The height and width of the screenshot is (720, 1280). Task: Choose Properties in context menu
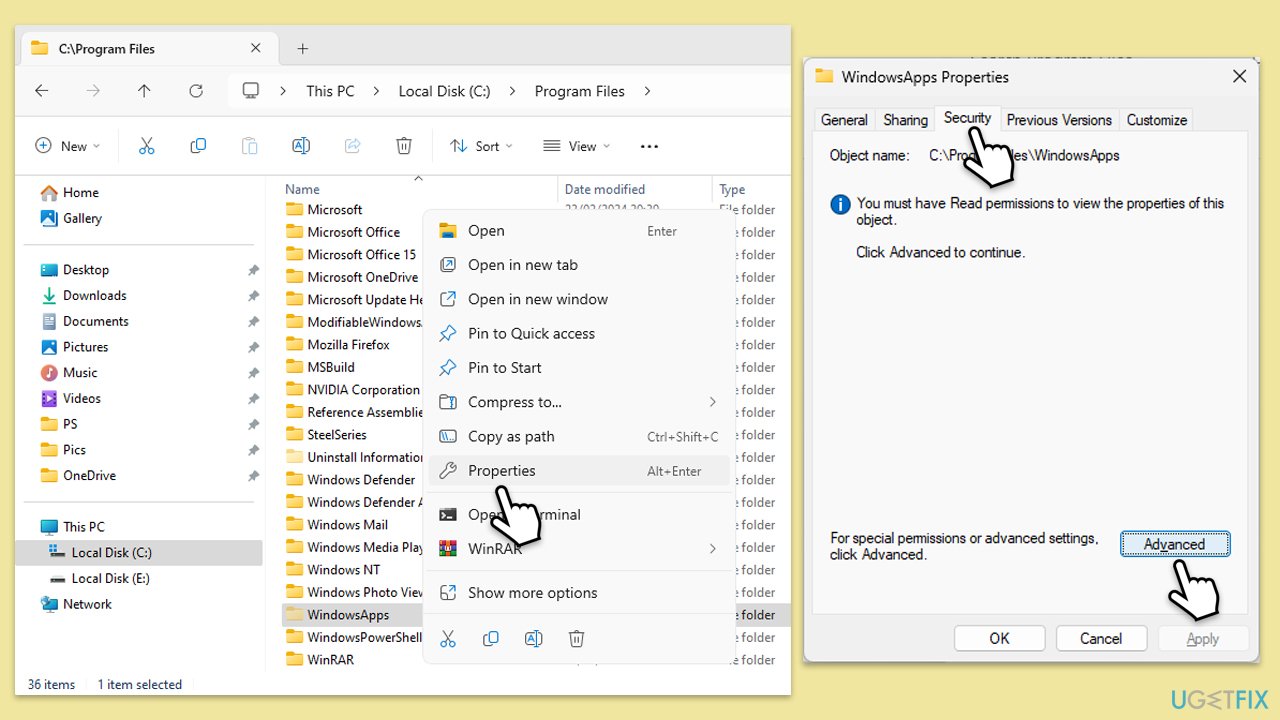pos(579,471)
